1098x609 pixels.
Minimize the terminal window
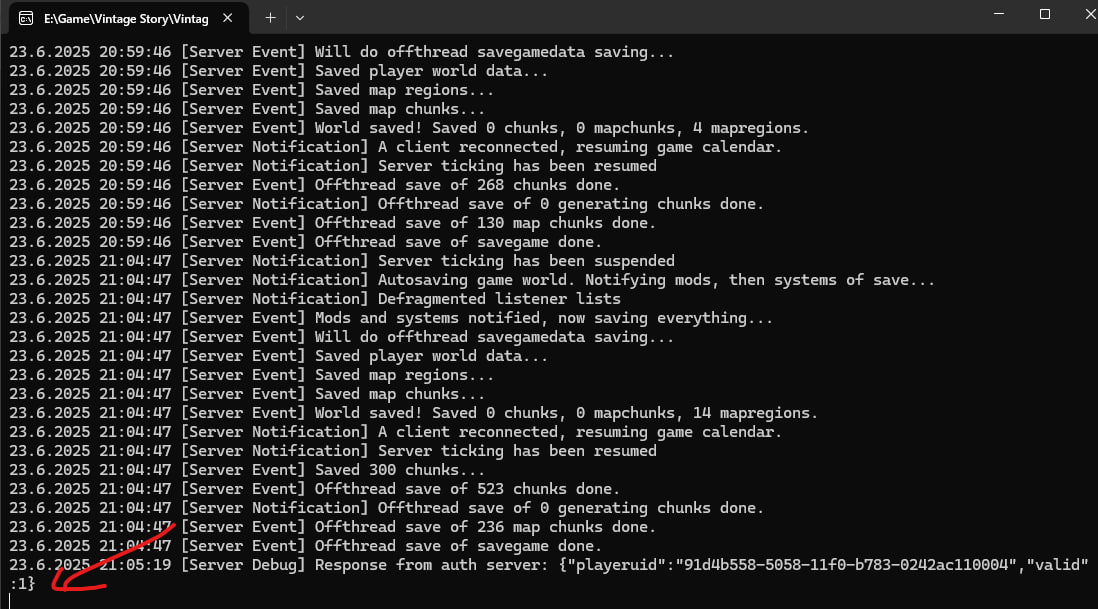998,15
